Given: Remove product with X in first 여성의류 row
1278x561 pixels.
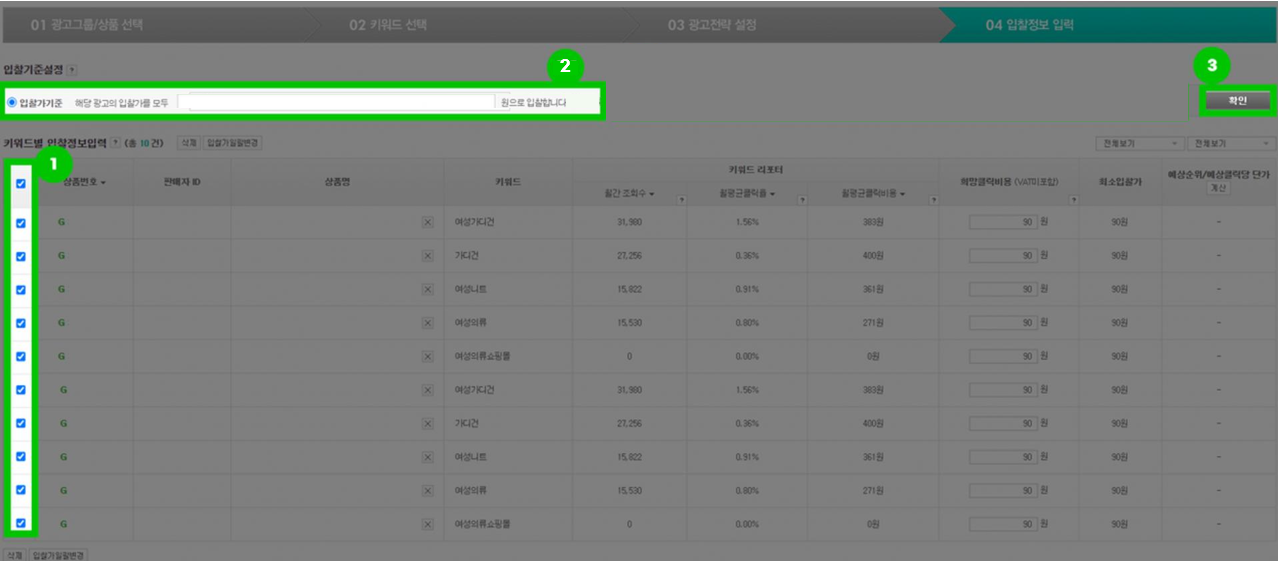Looking at the screenshot, I should tap(427, 323).
